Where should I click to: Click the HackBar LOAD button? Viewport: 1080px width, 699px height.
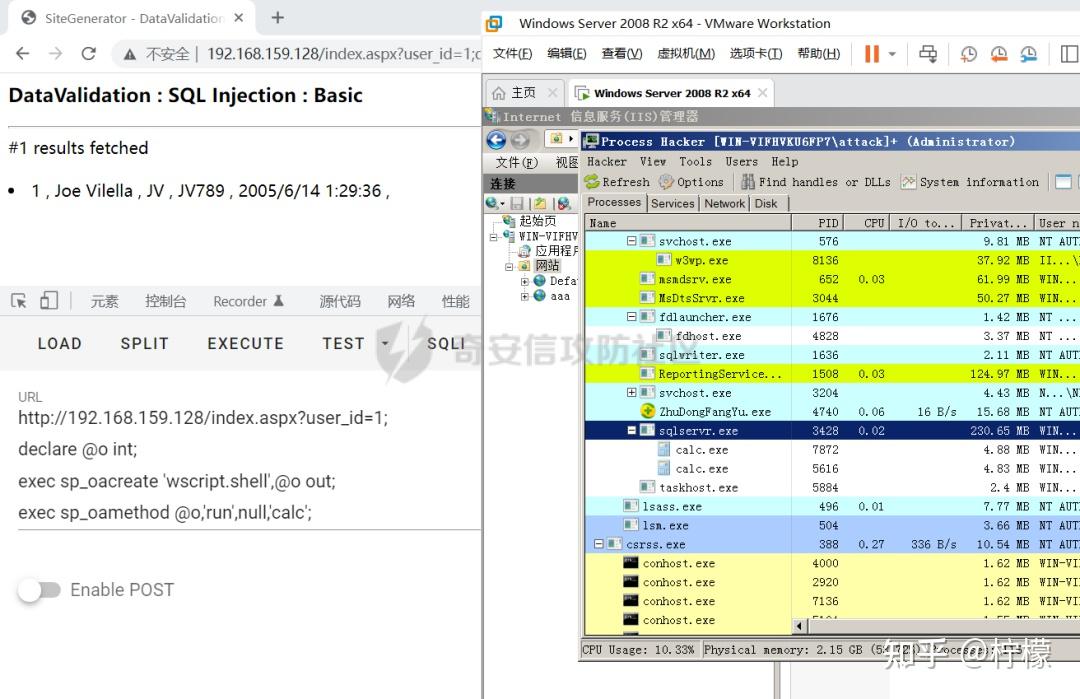pyautogui.click(x=60, y=343)
